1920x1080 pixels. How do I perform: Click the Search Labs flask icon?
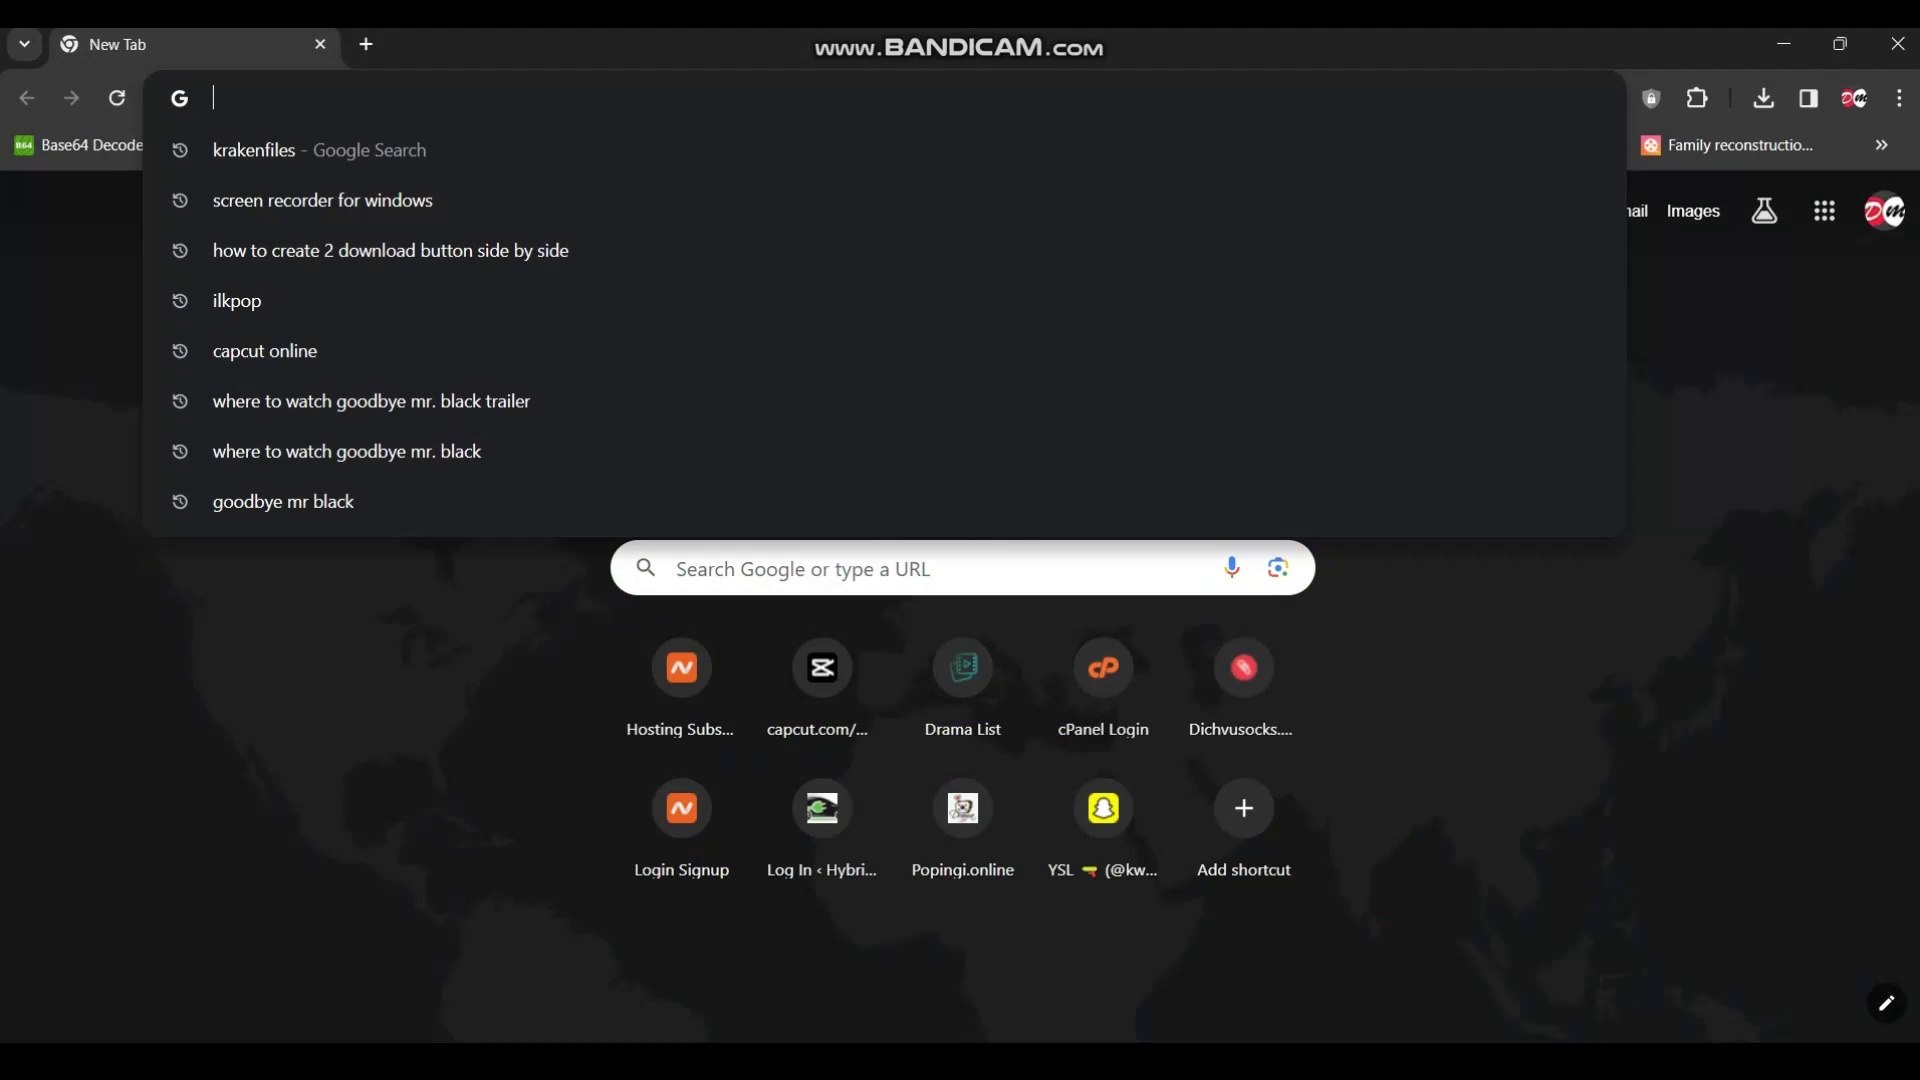(x=1765, y=211)
